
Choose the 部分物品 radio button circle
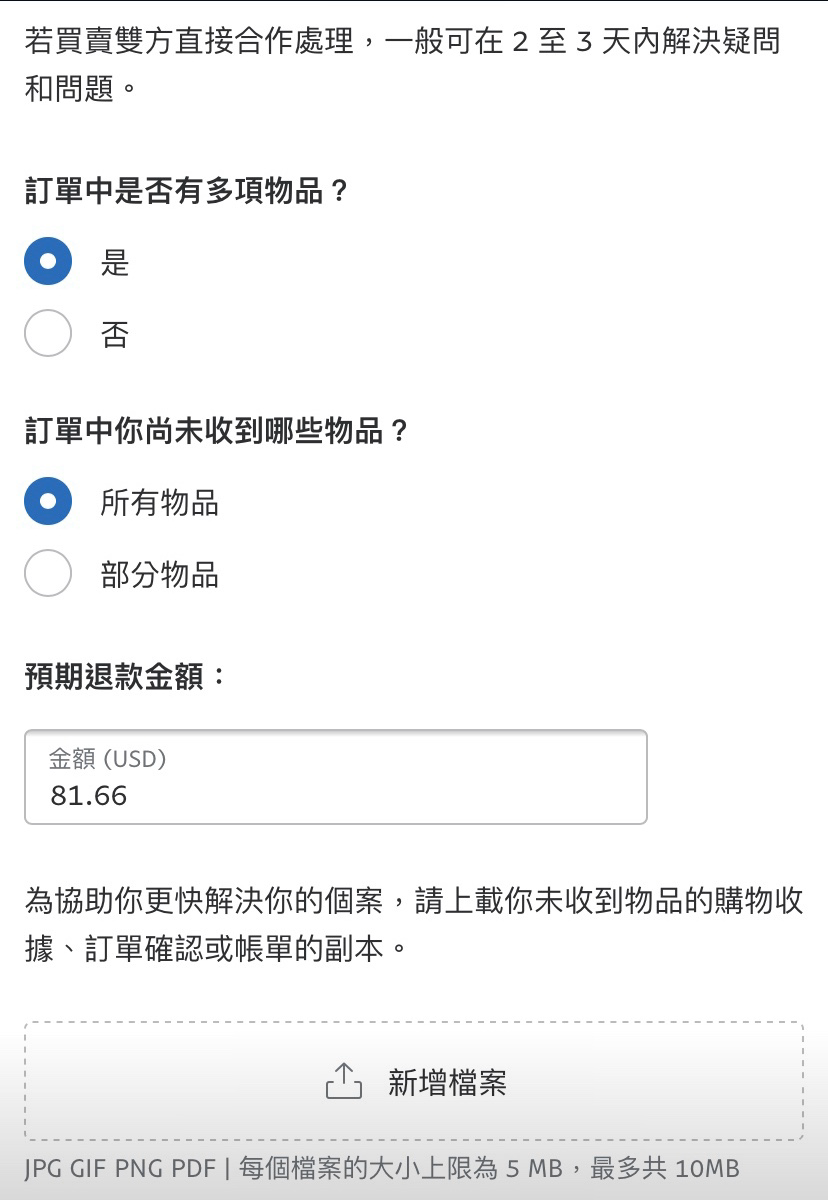[48, 574]
